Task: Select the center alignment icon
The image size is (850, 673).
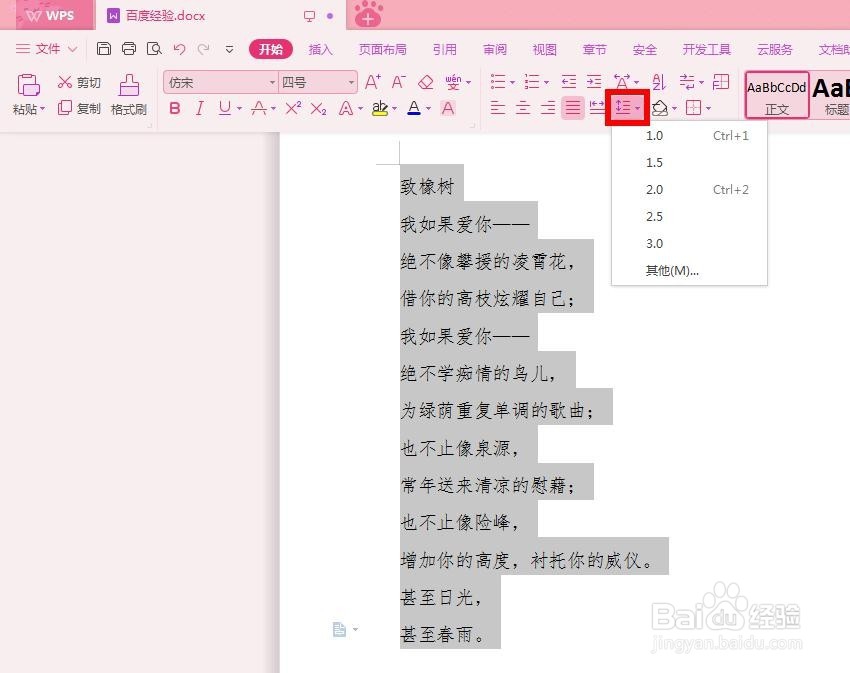Action: pos(522,109)
